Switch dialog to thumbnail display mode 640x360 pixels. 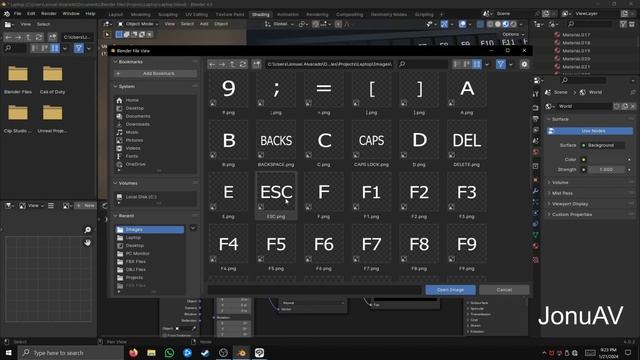click(x=476, y=64)
